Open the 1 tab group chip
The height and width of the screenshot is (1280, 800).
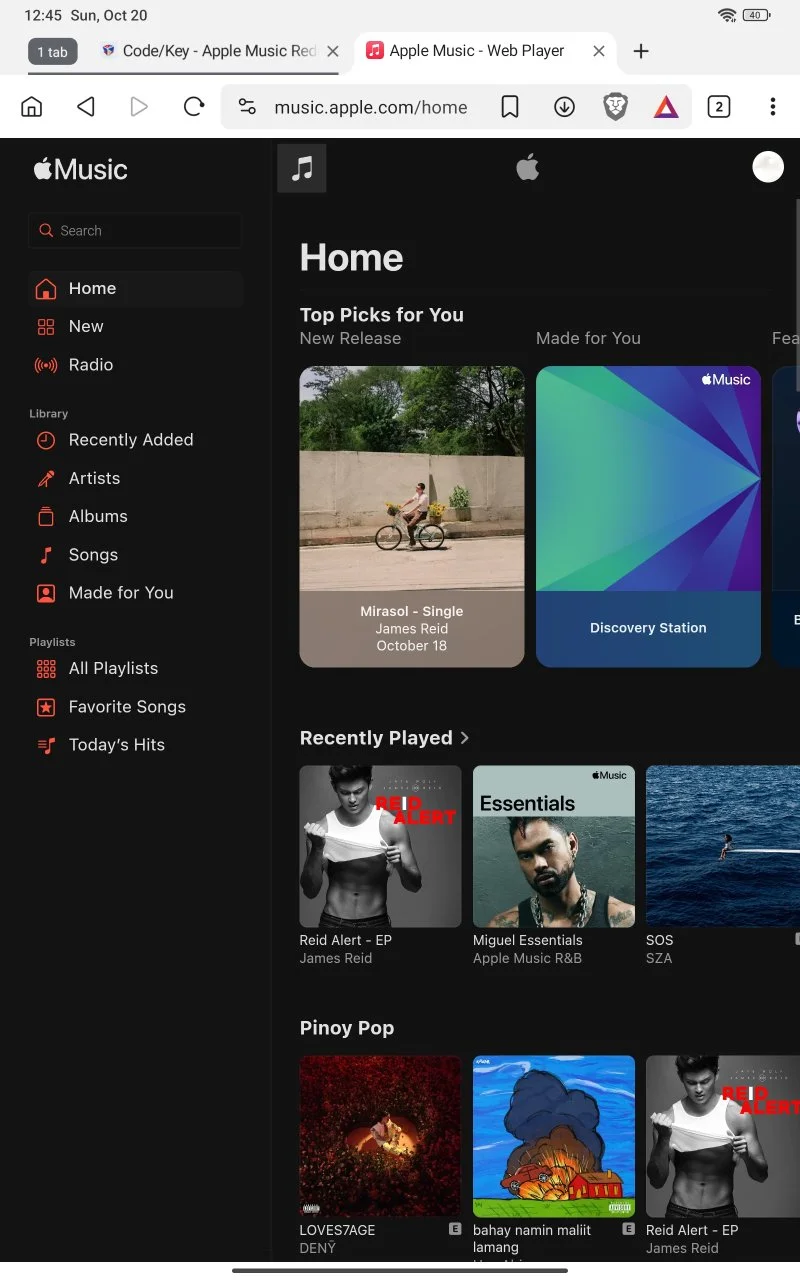click(x=52, y=52)
